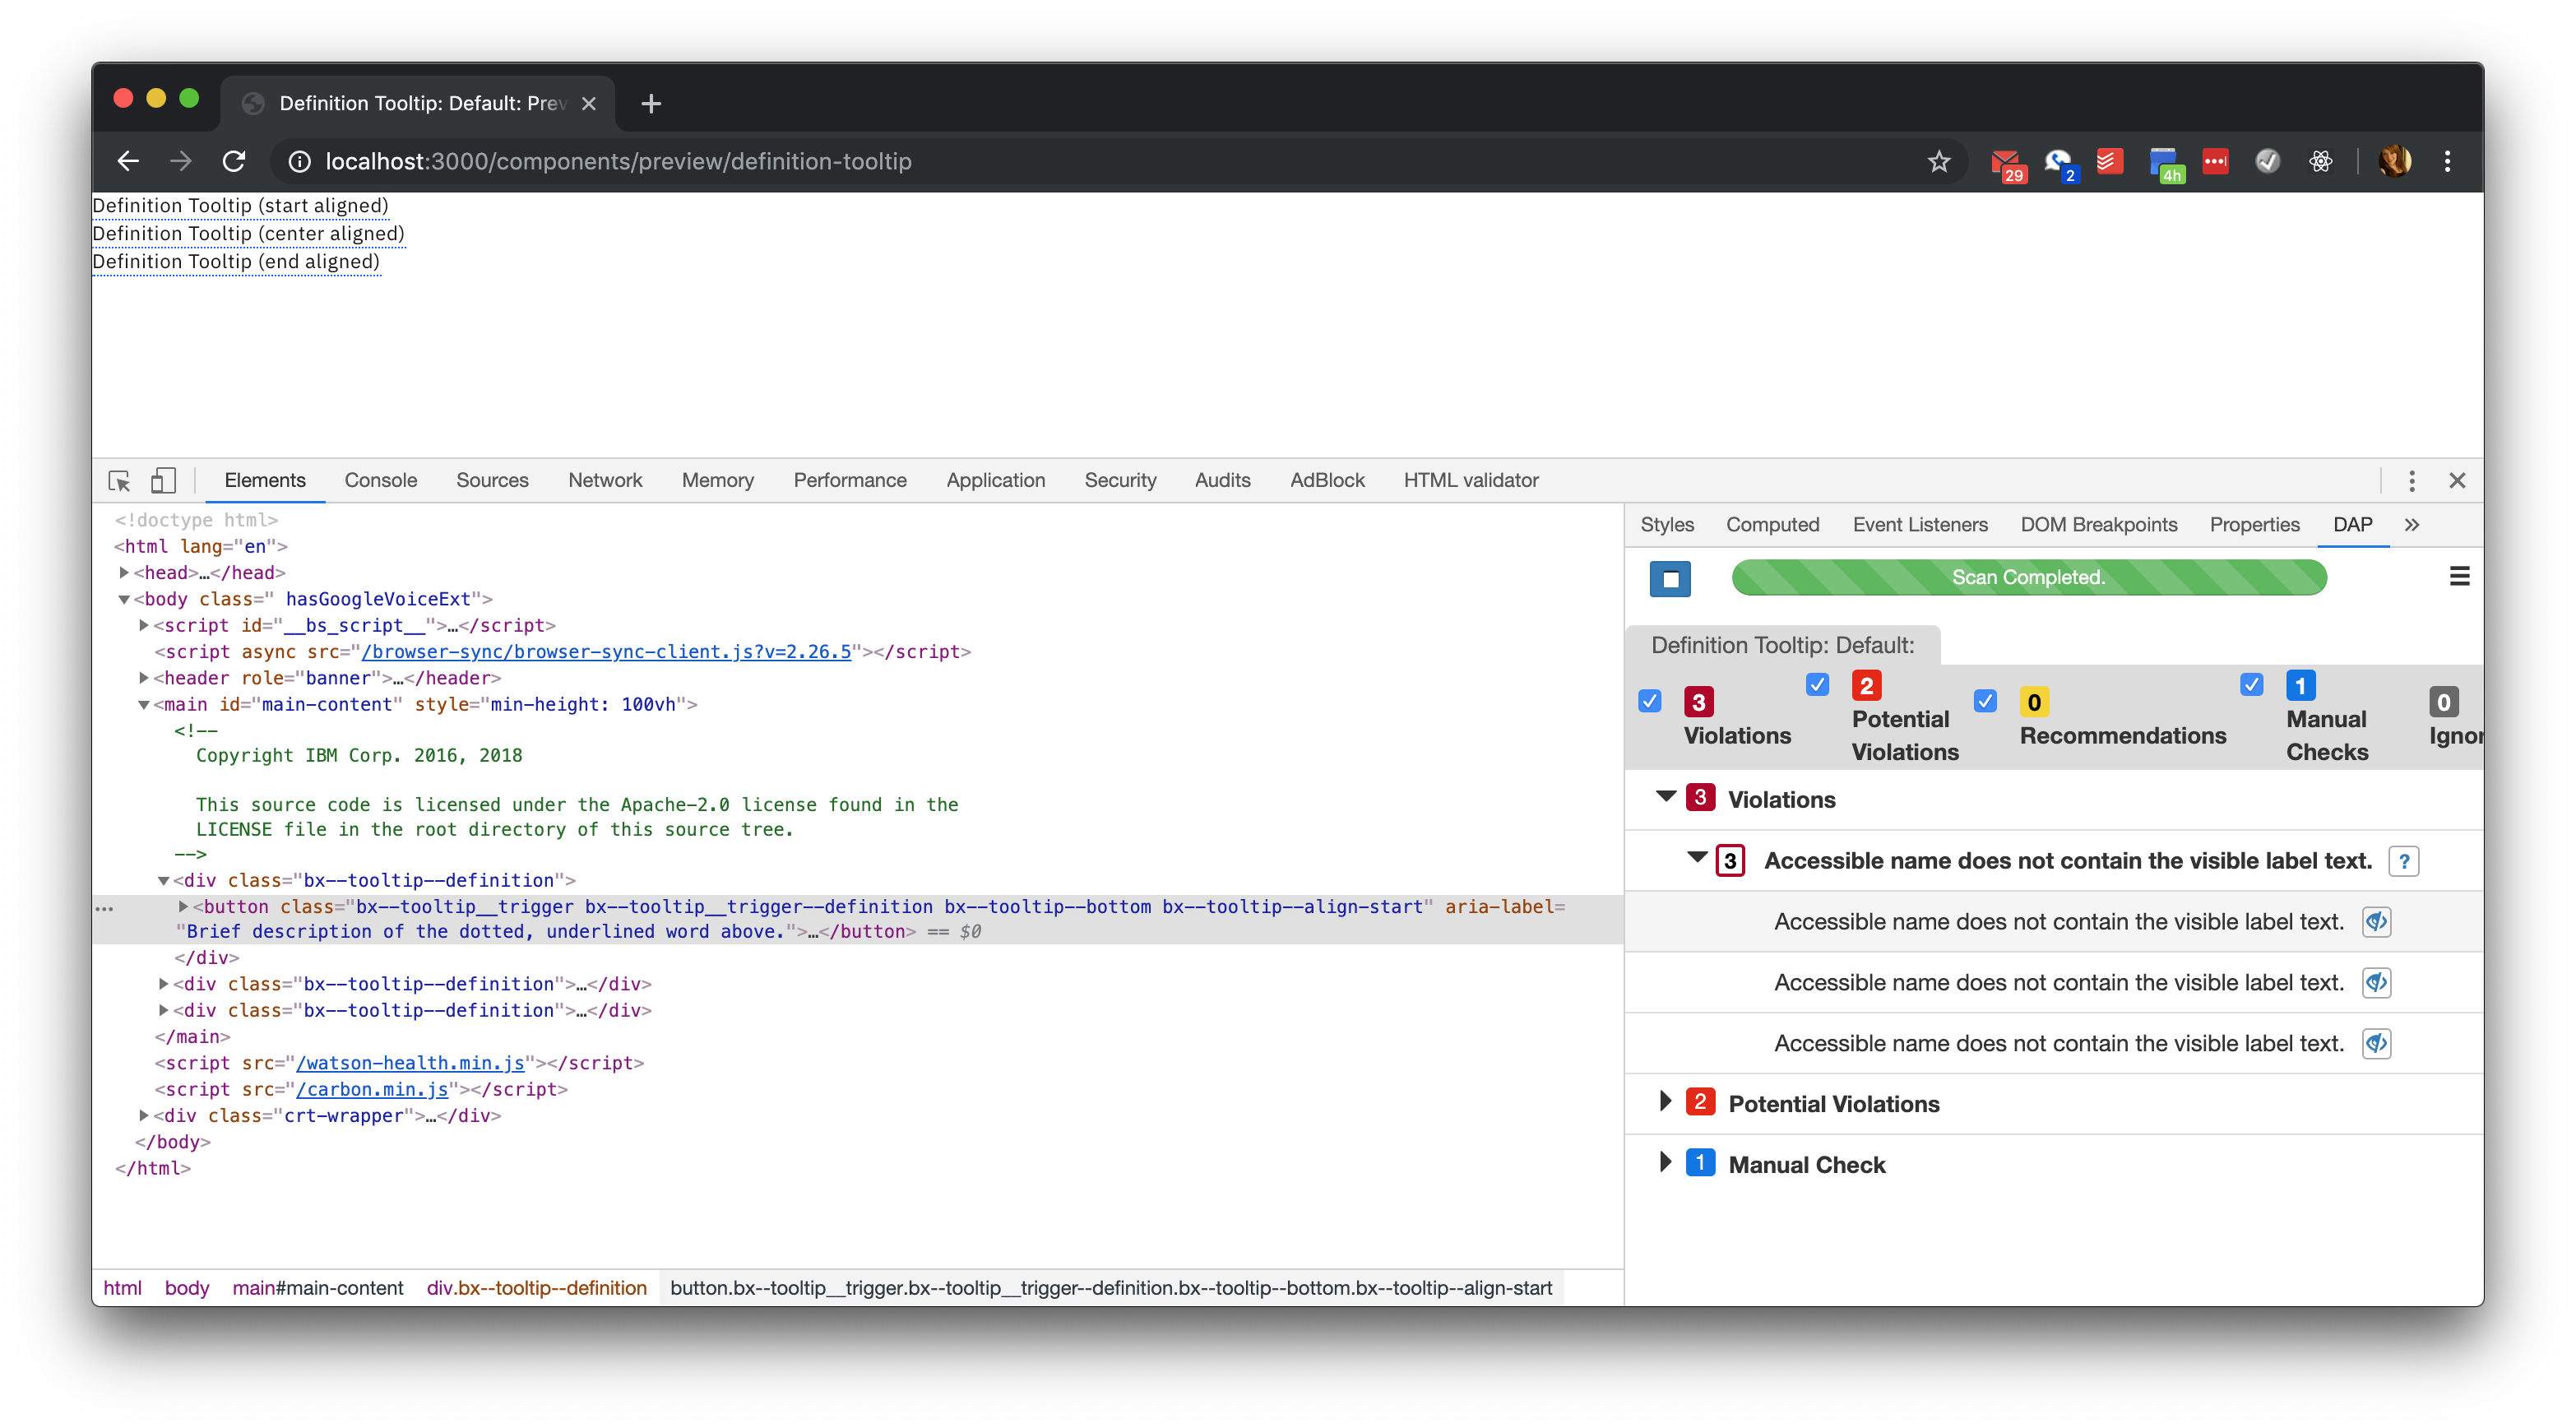Screen dimensions: 2576x1428
Task: Reload the page
Action: 234,161
